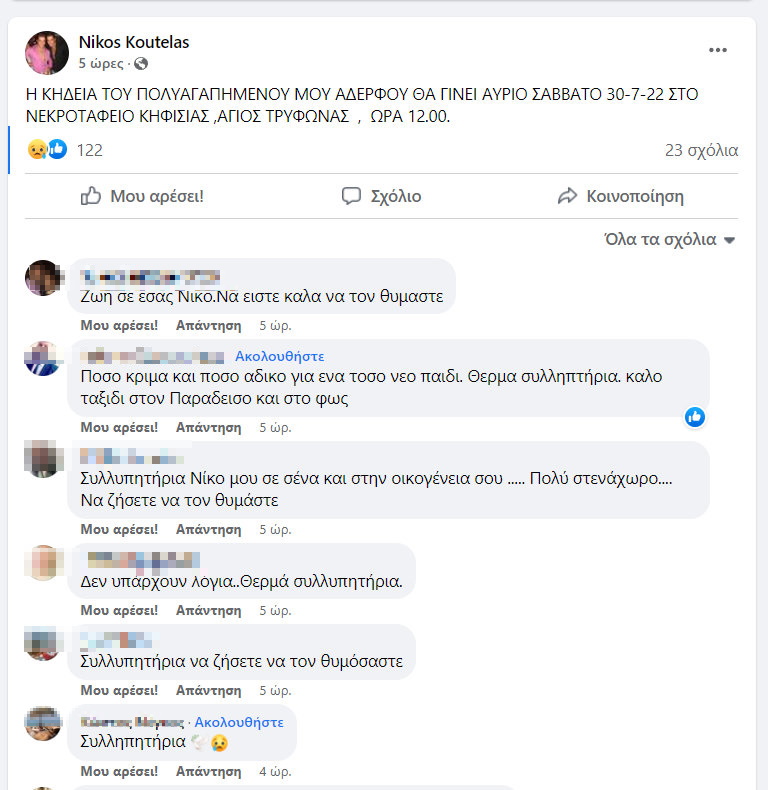The height and width of the screenshot is (790, 768).
Task: Click the sad reaction emoji next to 122
Action: click(x=38, y=150)
